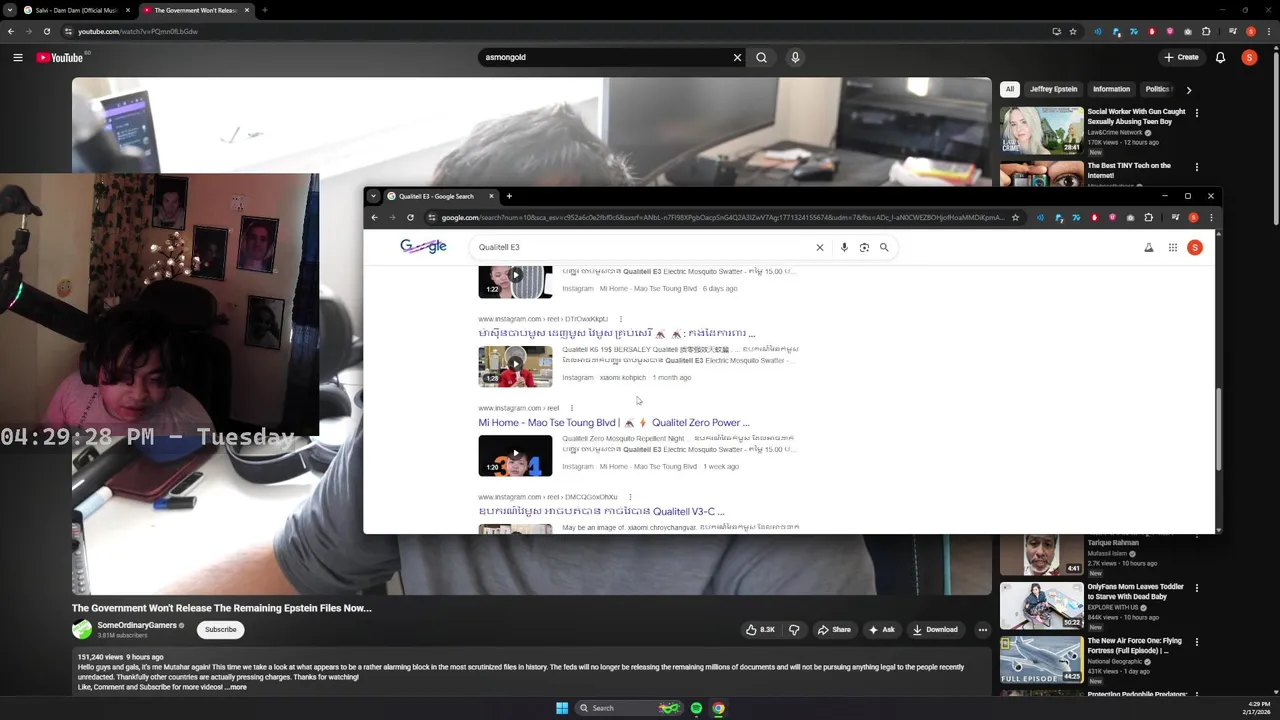The height and width of the screenshot is (720, 1280).
Task: Open options for New Air Force One video
Action: pos(1196,642)
